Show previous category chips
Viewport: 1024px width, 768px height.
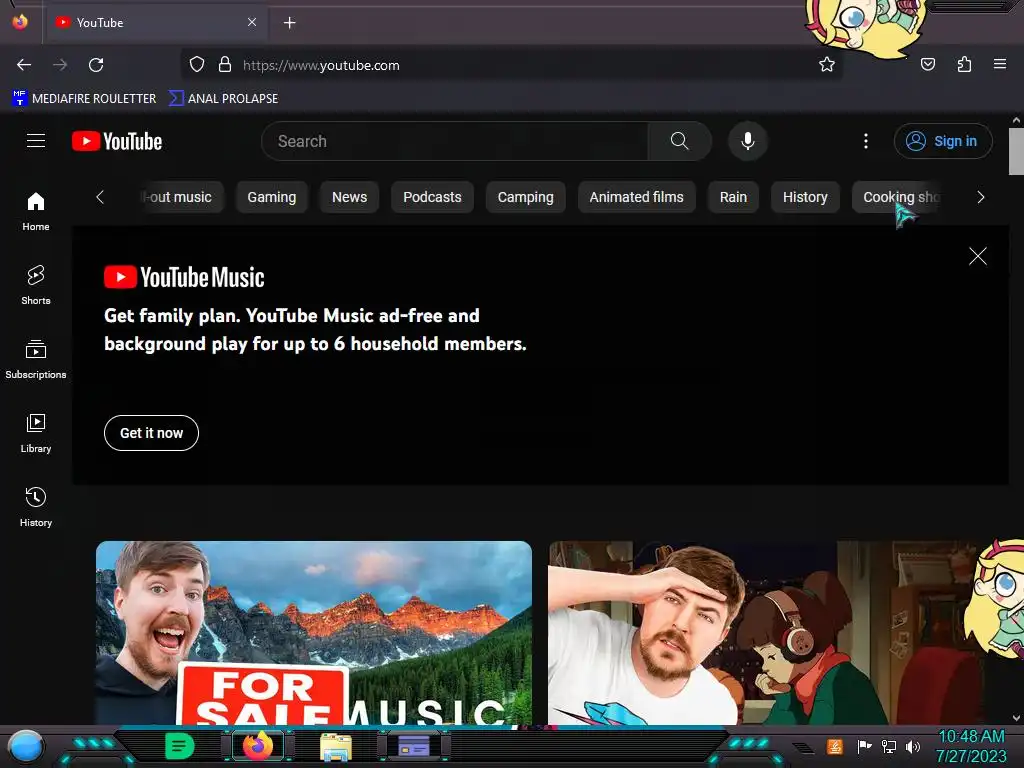pos(100,197)
